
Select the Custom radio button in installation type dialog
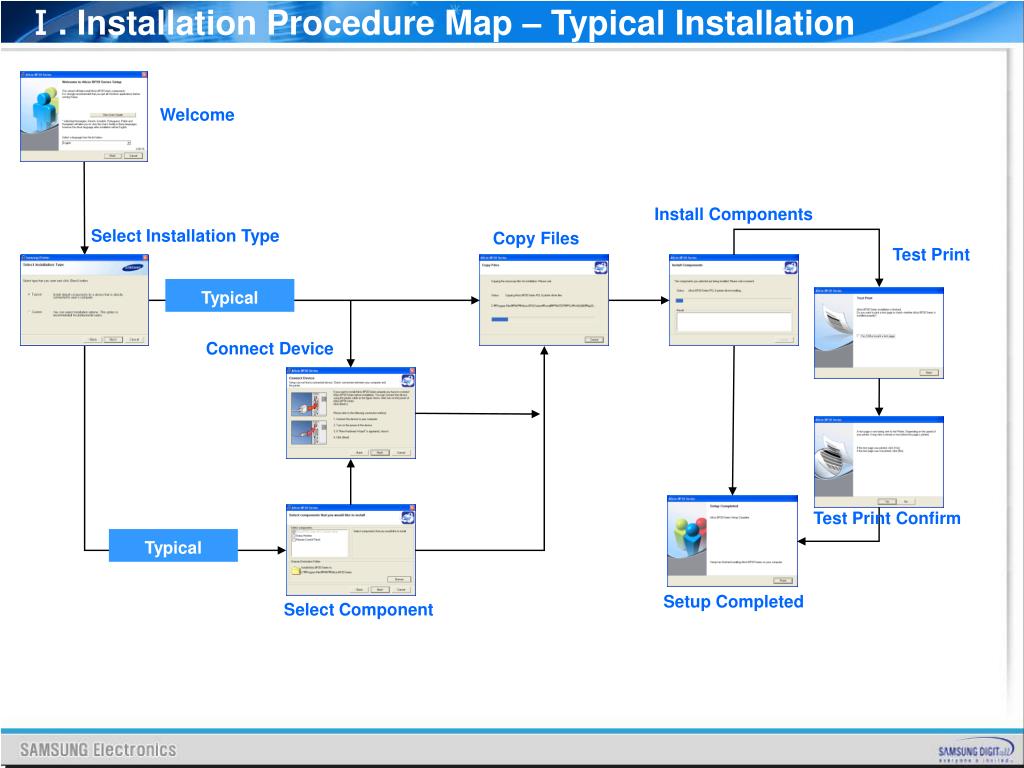click(29, 312)
